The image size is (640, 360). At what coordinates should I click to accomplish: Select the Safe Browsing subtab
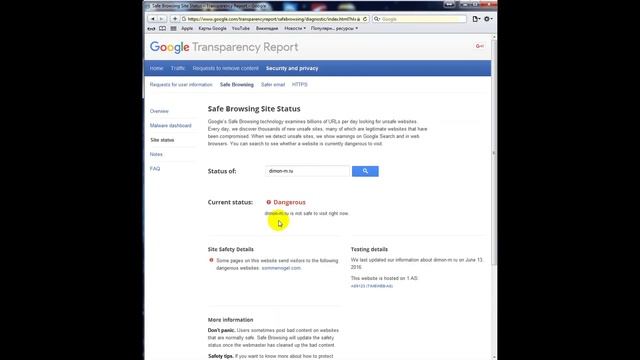pos(237,84)
